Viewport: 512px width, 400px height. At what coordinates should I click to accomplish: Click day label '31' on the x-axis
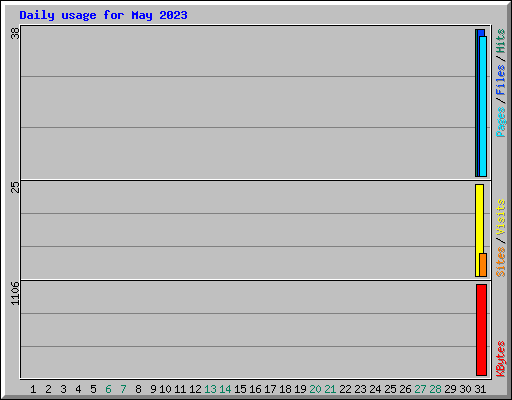tap(480, 389)
